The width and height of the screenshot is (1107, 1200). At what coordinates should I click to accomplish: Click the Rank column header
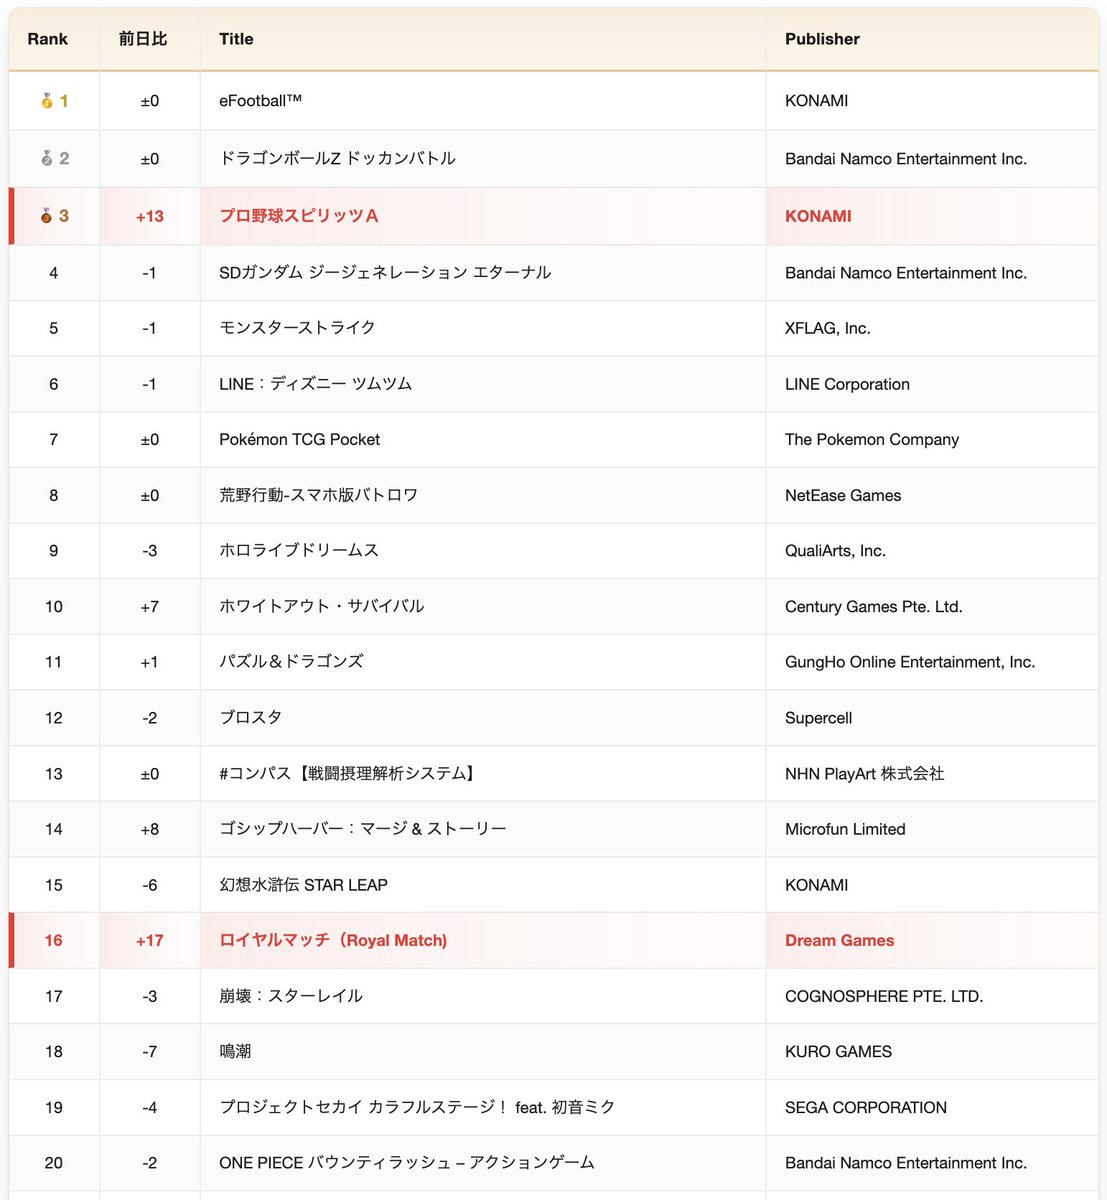tap(48, 39)
